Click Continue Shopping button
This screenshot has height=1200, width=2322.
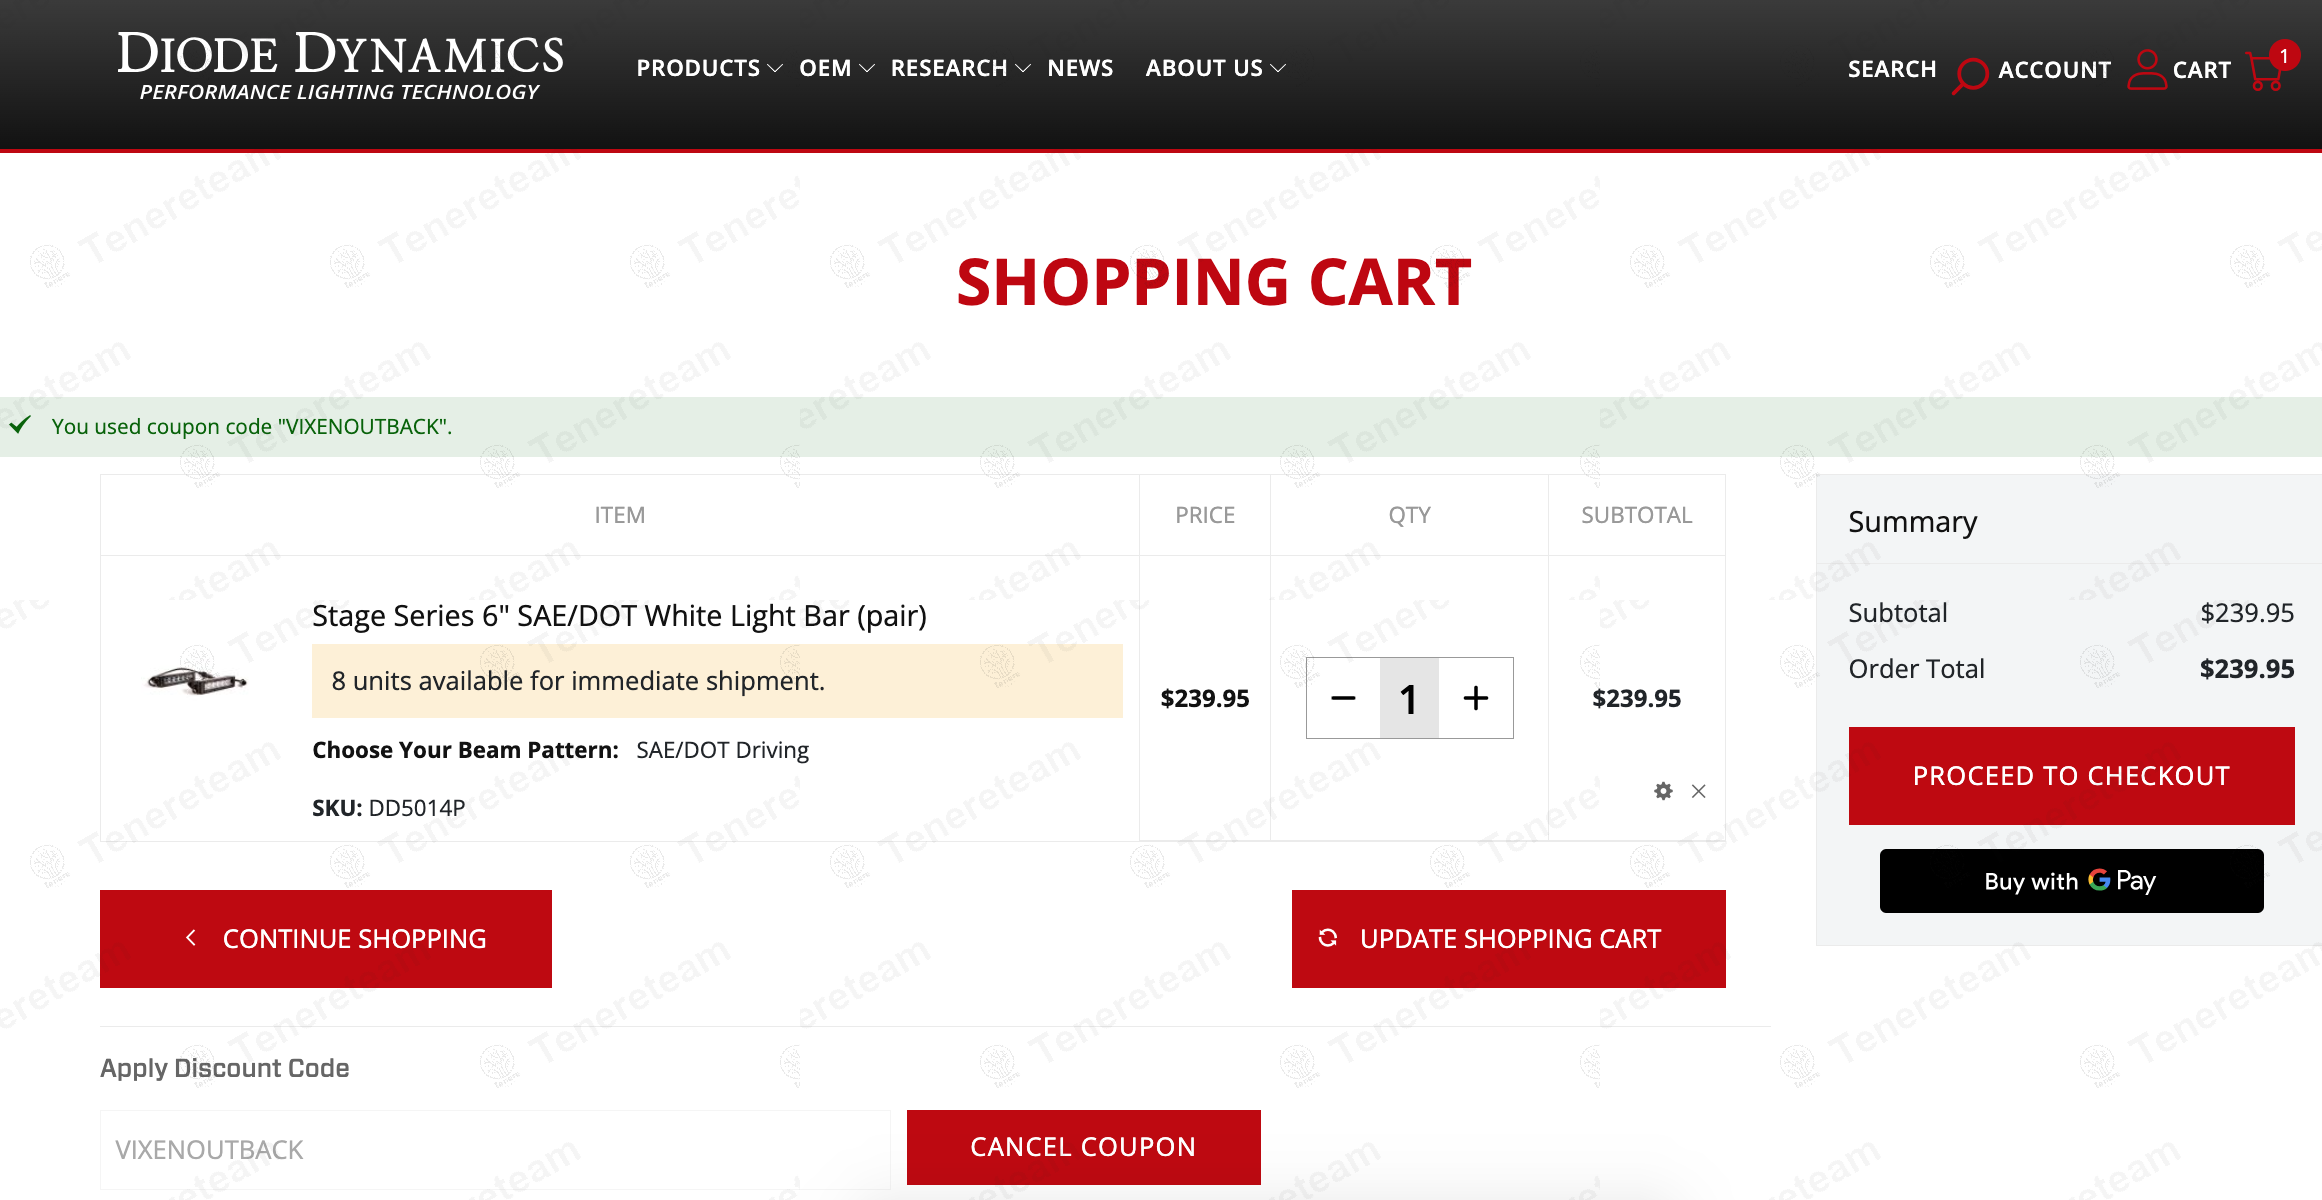point(326,939)
